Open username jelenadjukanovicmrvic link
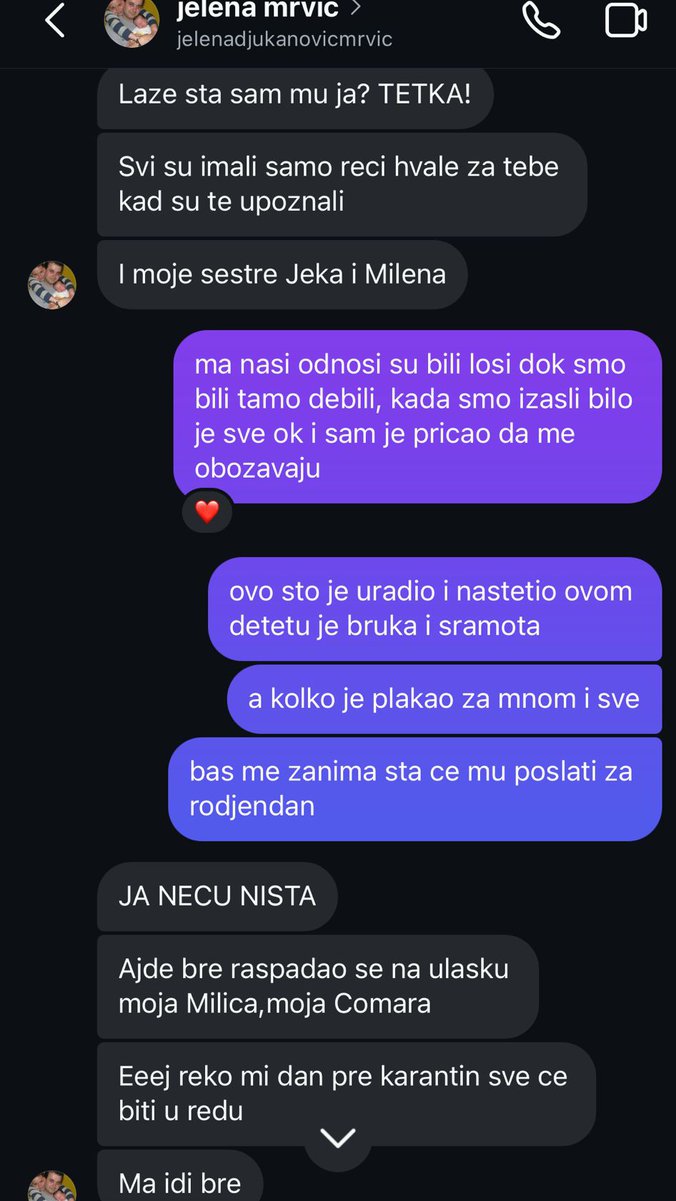This screenshot has height=1201, width=676. pos(284,39)
